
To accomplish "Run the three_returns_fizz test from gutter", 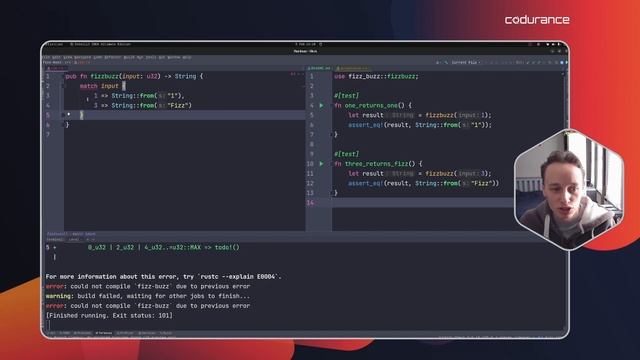I will pos(321,164).
